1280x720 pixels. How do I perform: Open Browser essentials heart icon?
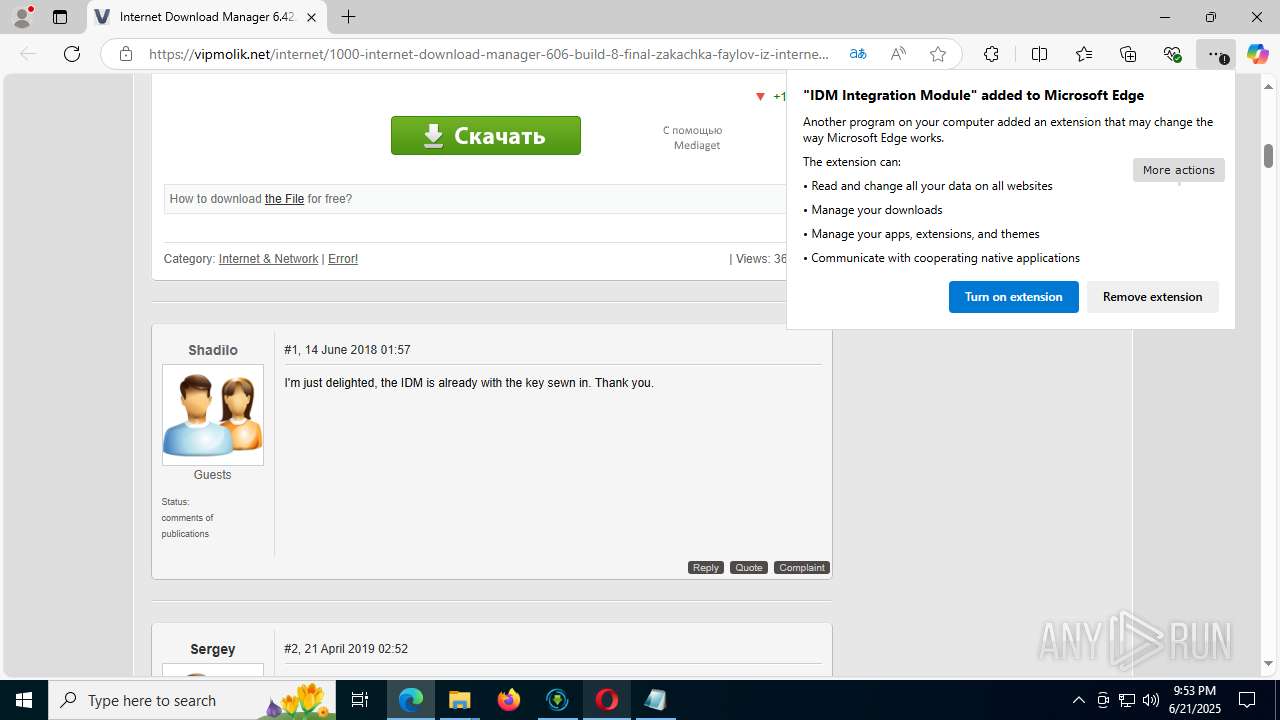1172,54
